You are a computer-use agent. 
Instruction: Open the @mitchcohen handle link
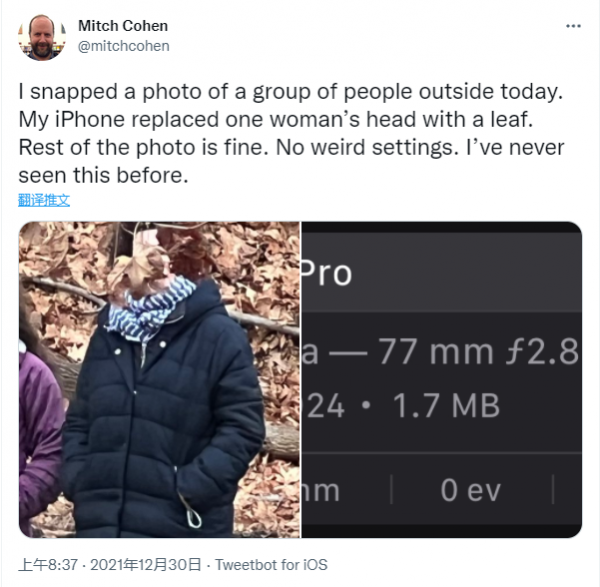coord(124,46)
